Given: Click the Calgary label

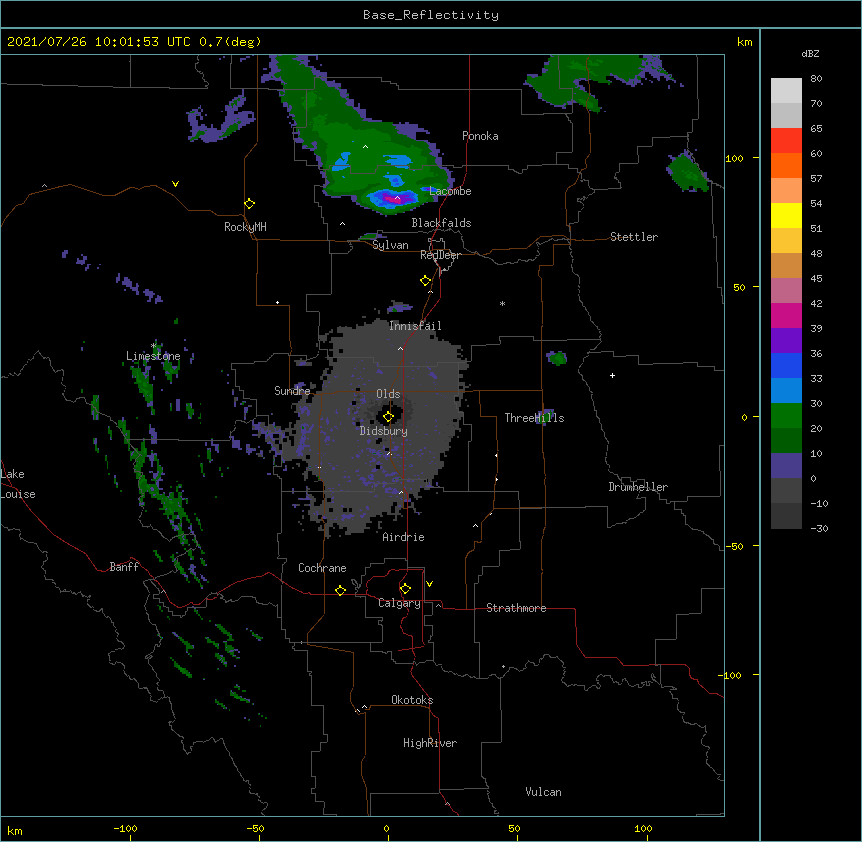Looking at the screenshot, I should click(399, 603).
